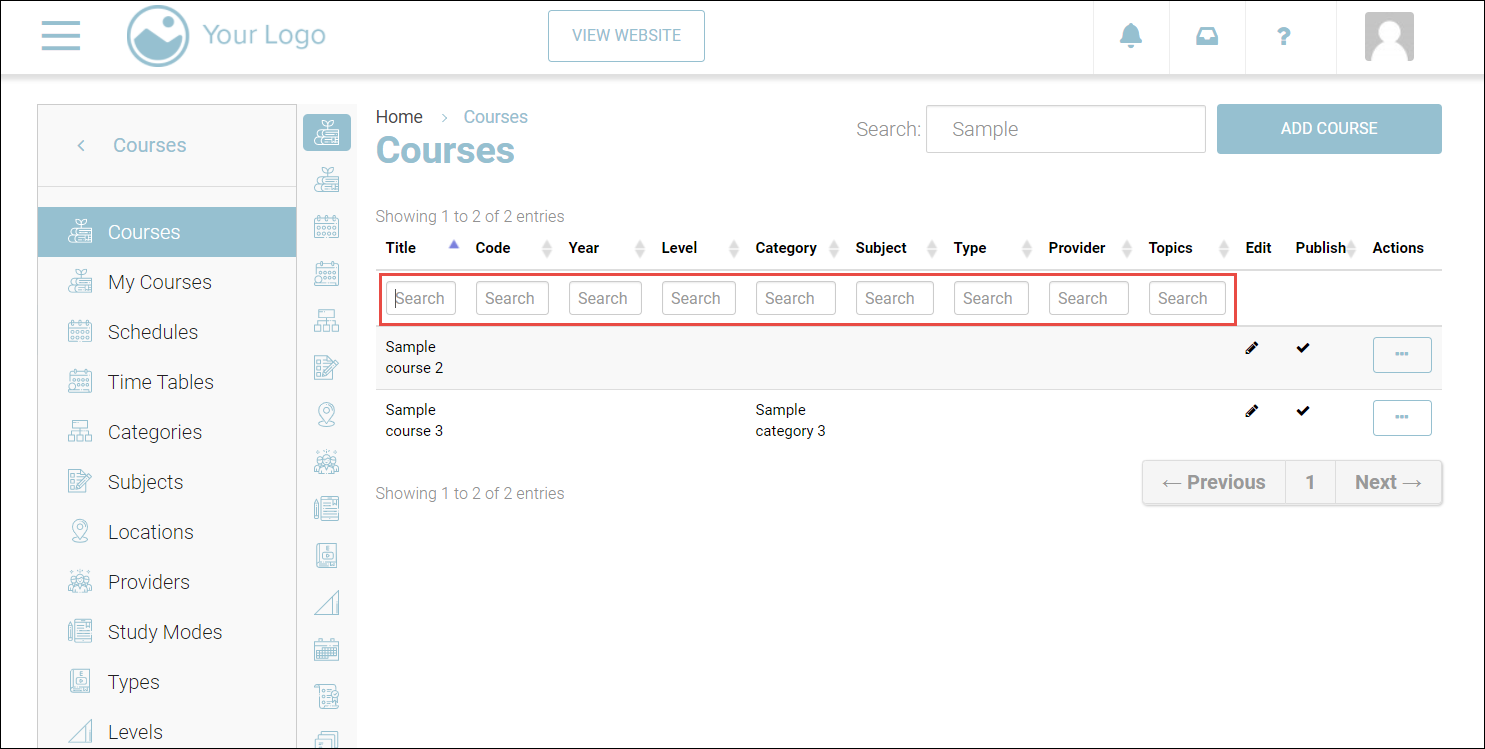Click the help question mark icon
Image resolution: width=1485 pixels, height=749 pixels.
[x=1284, y=37]
